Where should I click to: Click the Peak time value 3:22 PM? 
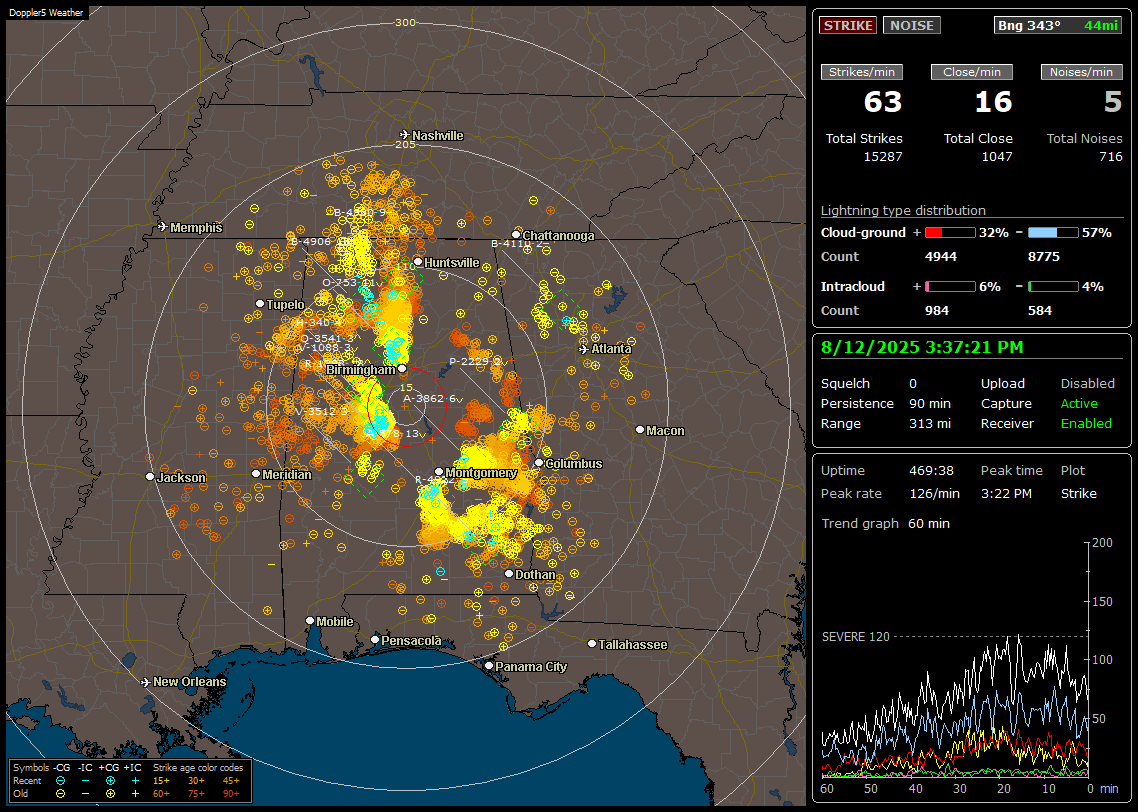click(1006, 493)
